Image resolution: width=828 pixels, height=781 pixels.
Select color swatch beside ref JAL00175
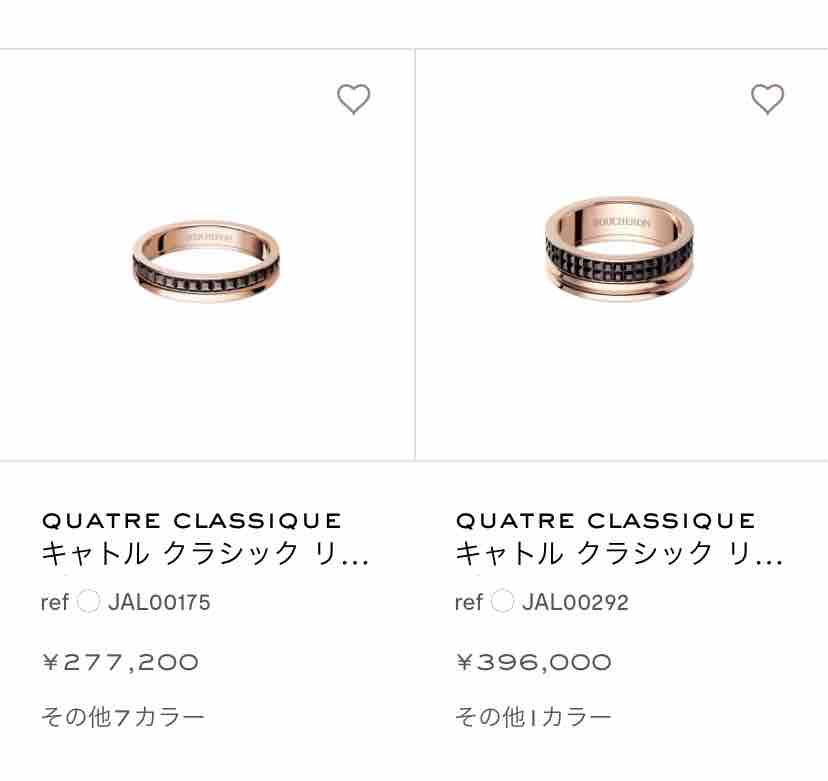(88, 601)
